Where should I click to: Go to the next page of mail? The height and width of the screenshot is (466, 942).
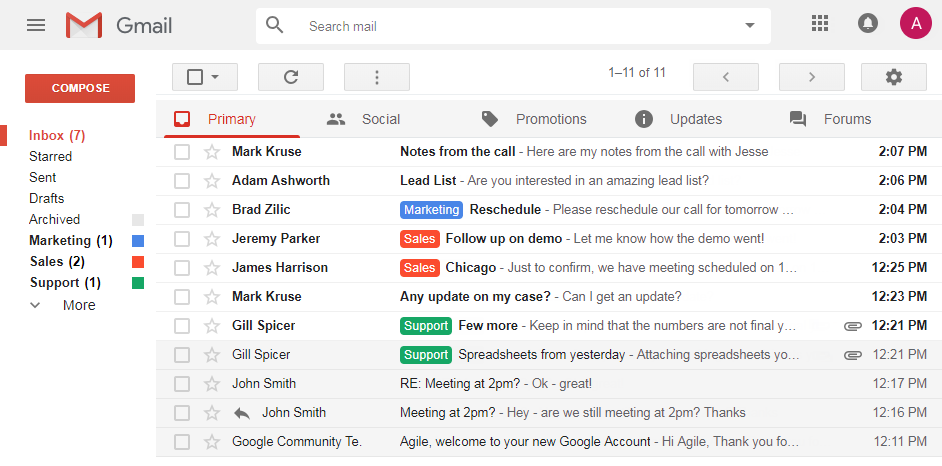812,77
